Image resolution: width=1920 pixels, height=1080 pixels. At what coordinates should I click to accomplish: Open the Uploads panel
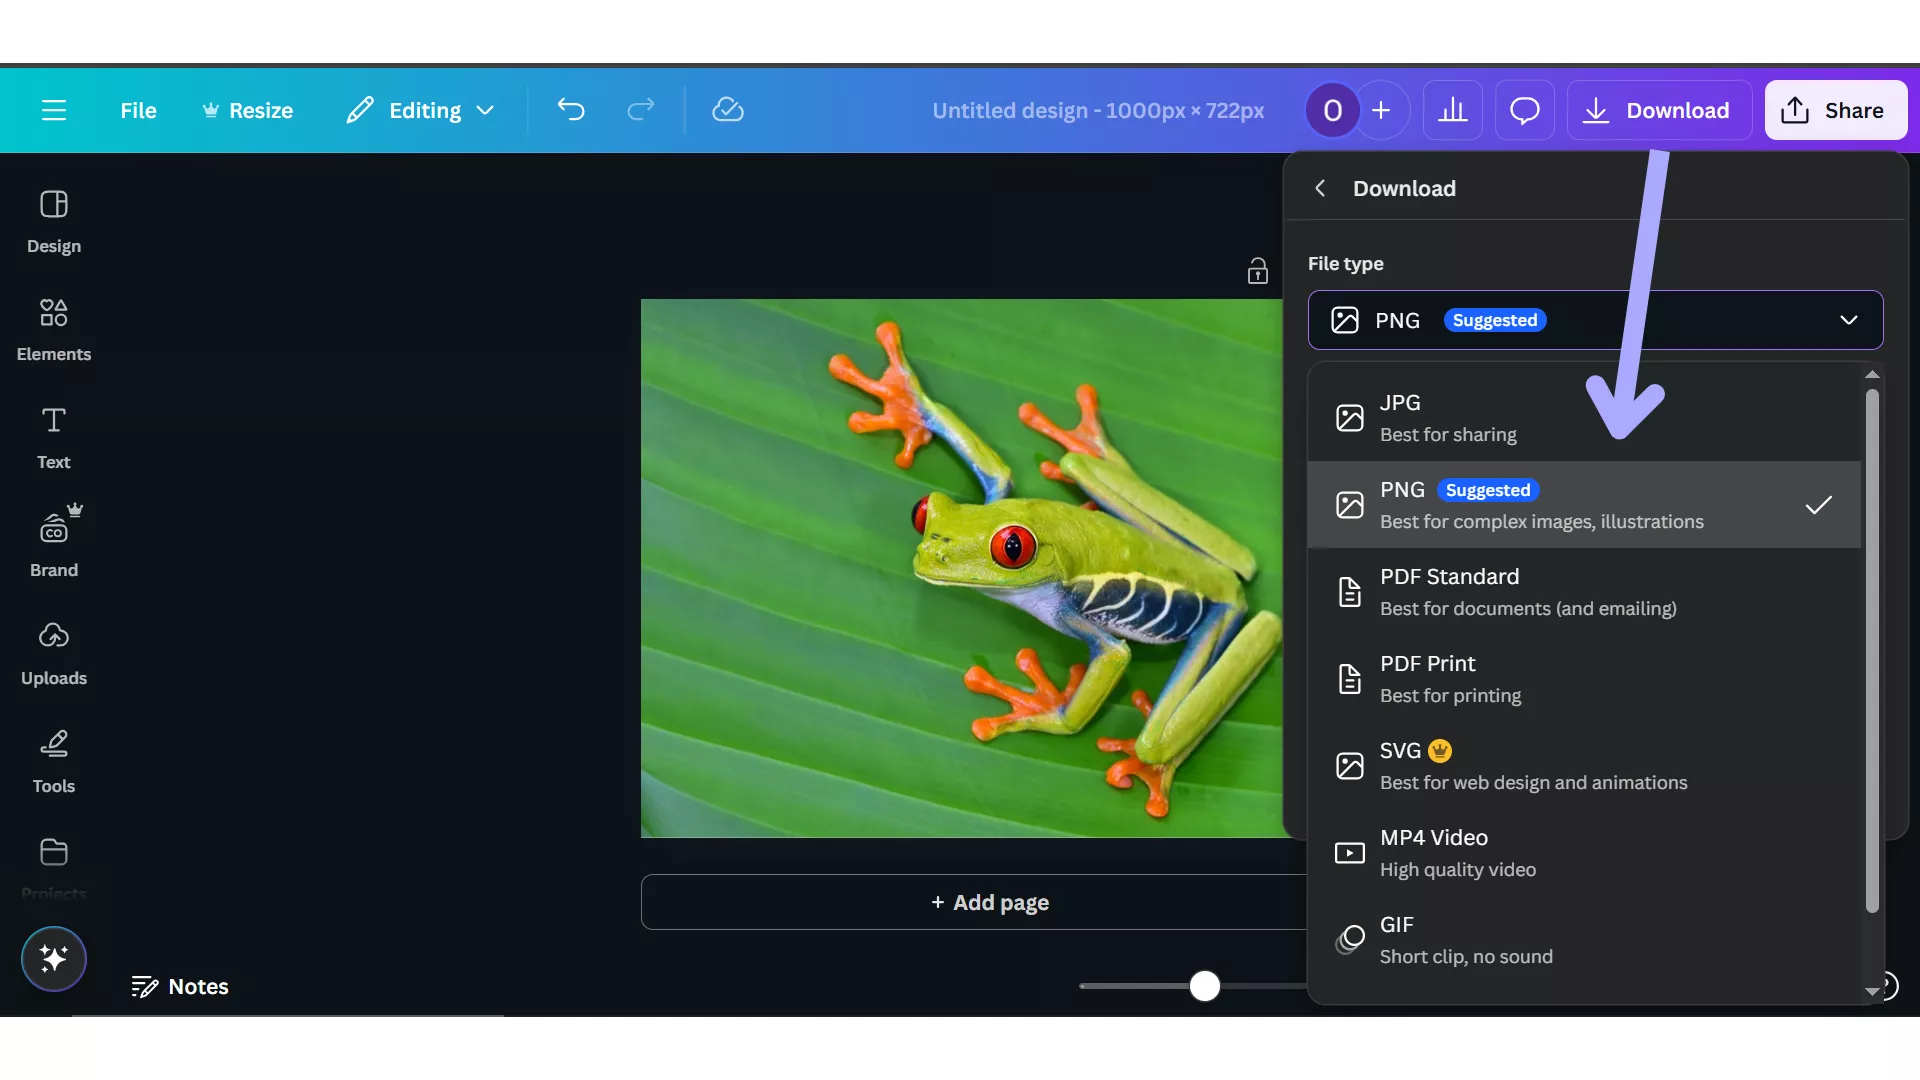pyautogui.click(x=53, y=652)
